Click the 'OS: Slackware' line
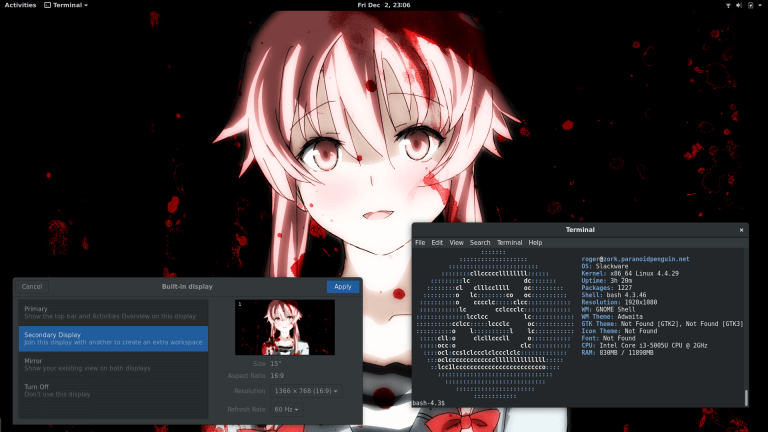Viewport: 768px width, 432px height. (605, 266)
